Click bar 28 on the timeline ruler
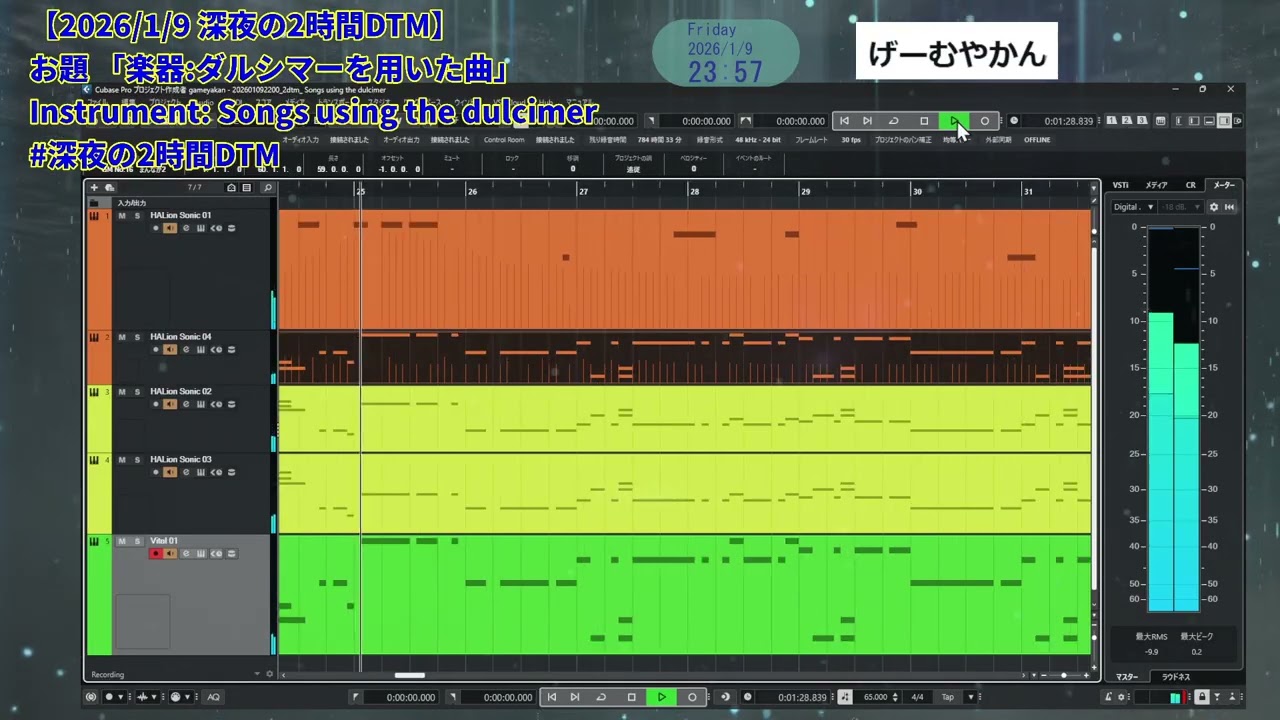The height and width of the screenshot is (720, 1280). pos(694,190)
